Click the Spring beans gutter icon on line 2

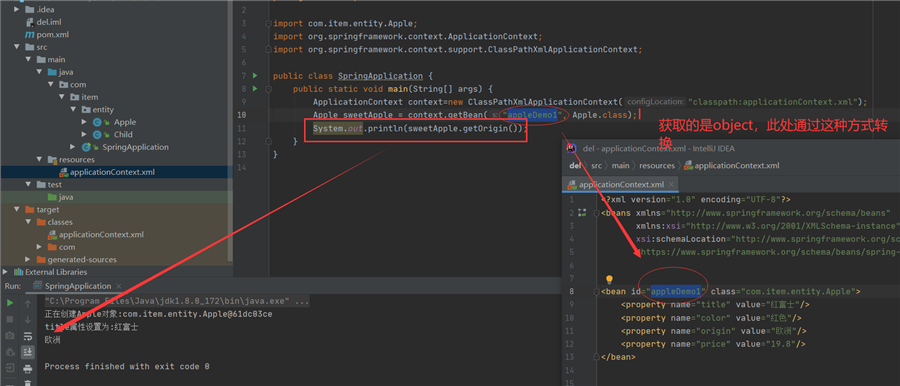[x=583, y=213]
